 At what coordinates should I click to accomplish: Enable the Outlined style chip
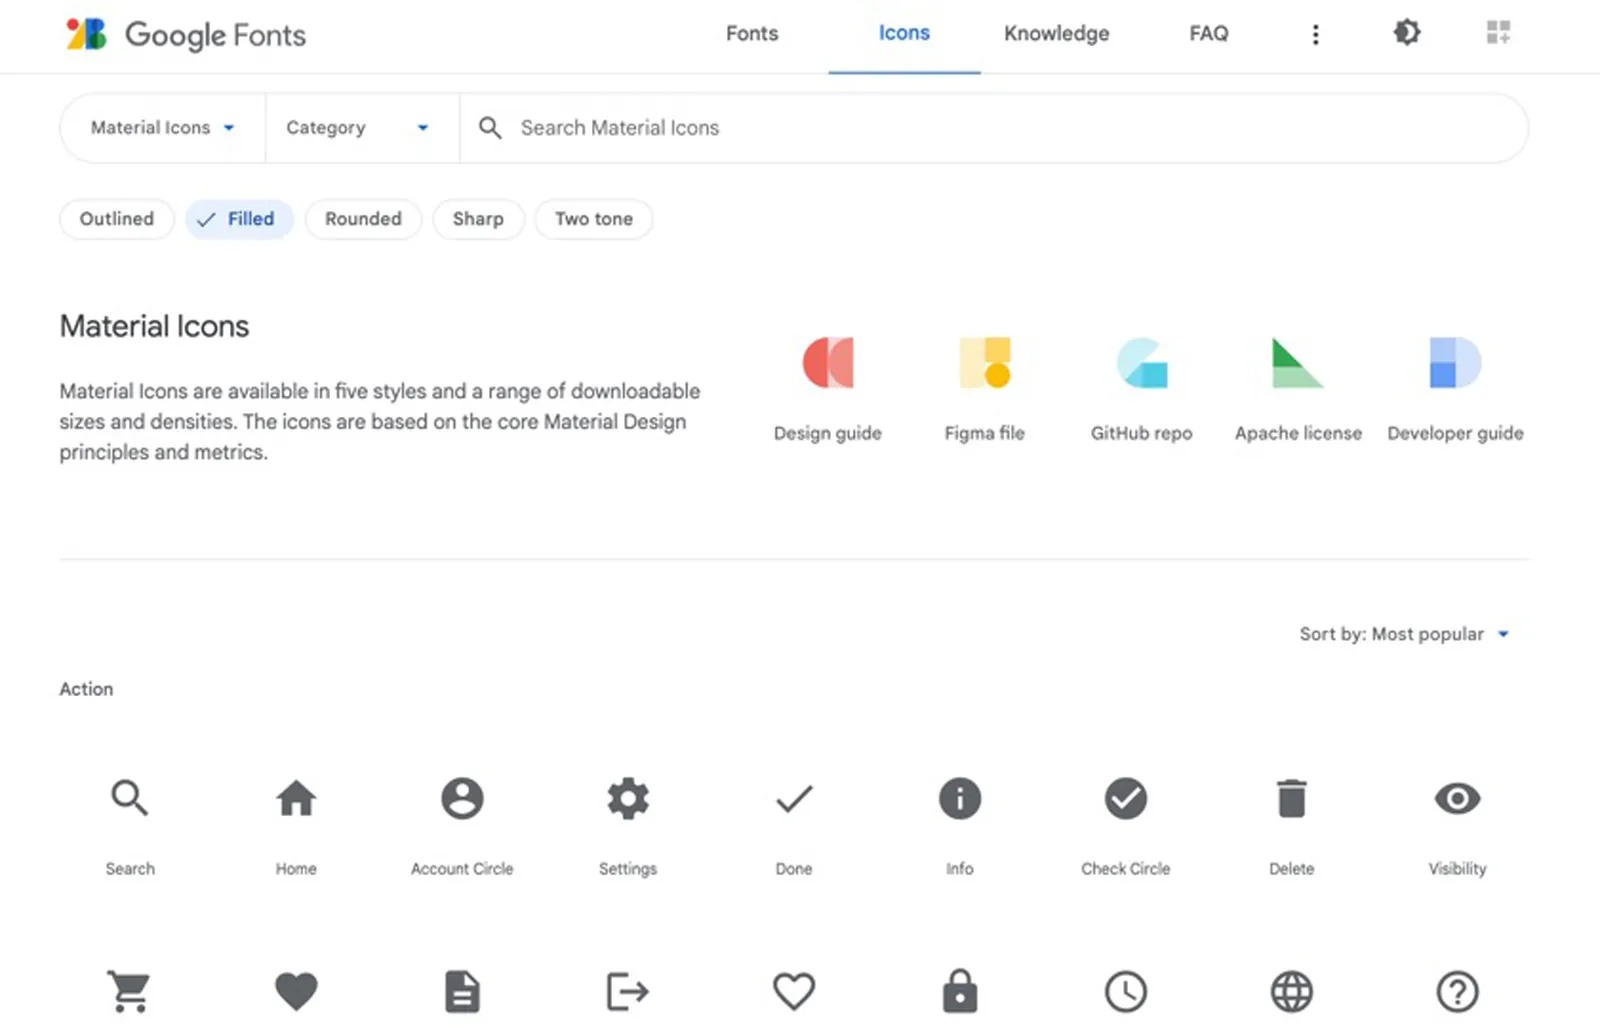pyautogui.click(x=117, y=219)
